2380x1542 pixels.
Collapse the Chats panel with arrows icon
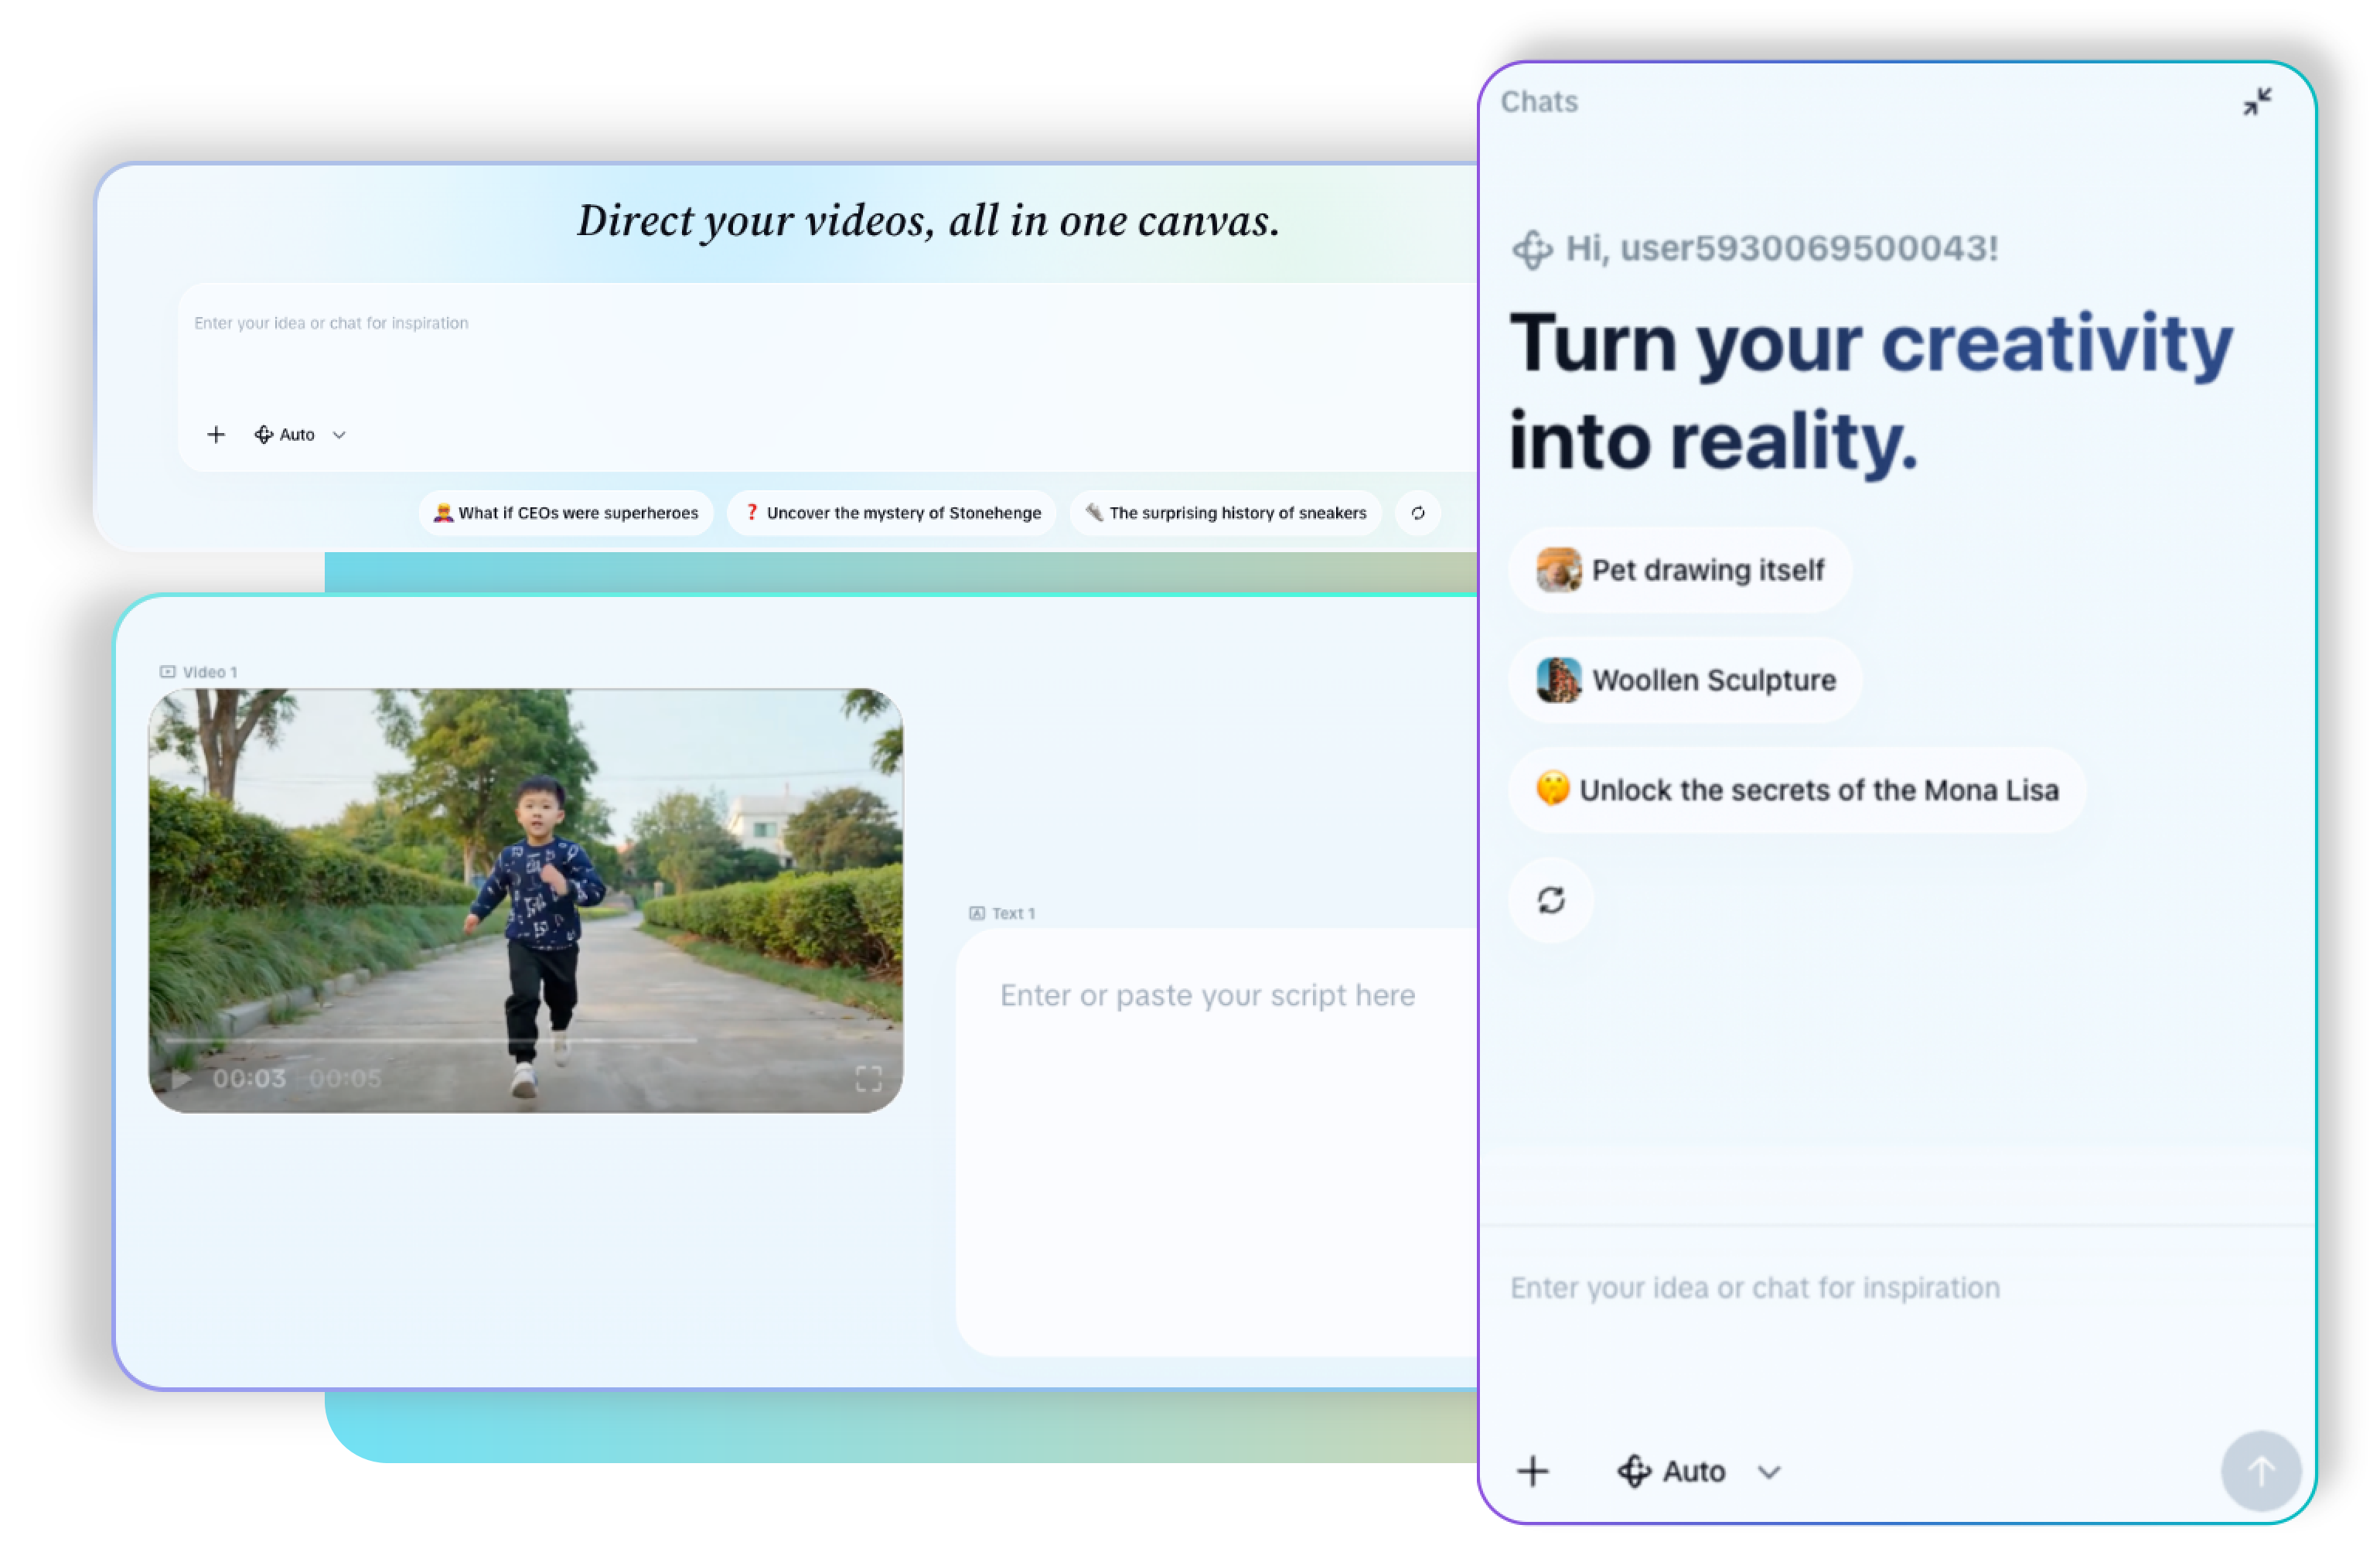coord(2257,101)
